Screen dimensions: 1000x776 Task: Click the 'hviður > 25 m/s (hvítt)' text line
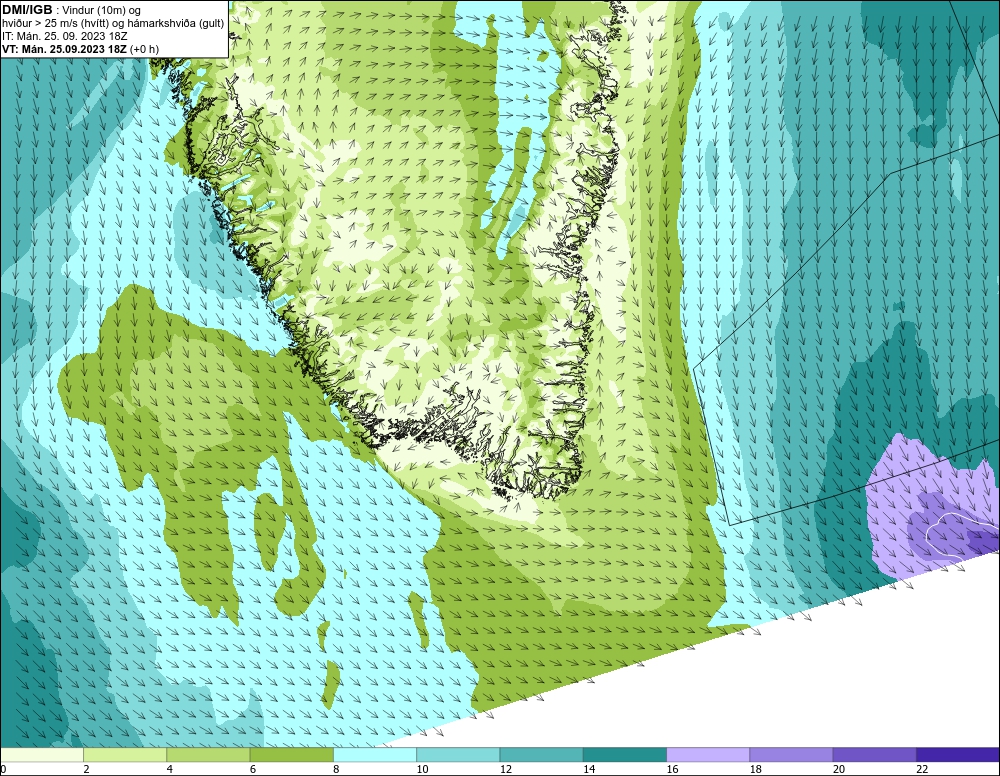click(113, 24)
